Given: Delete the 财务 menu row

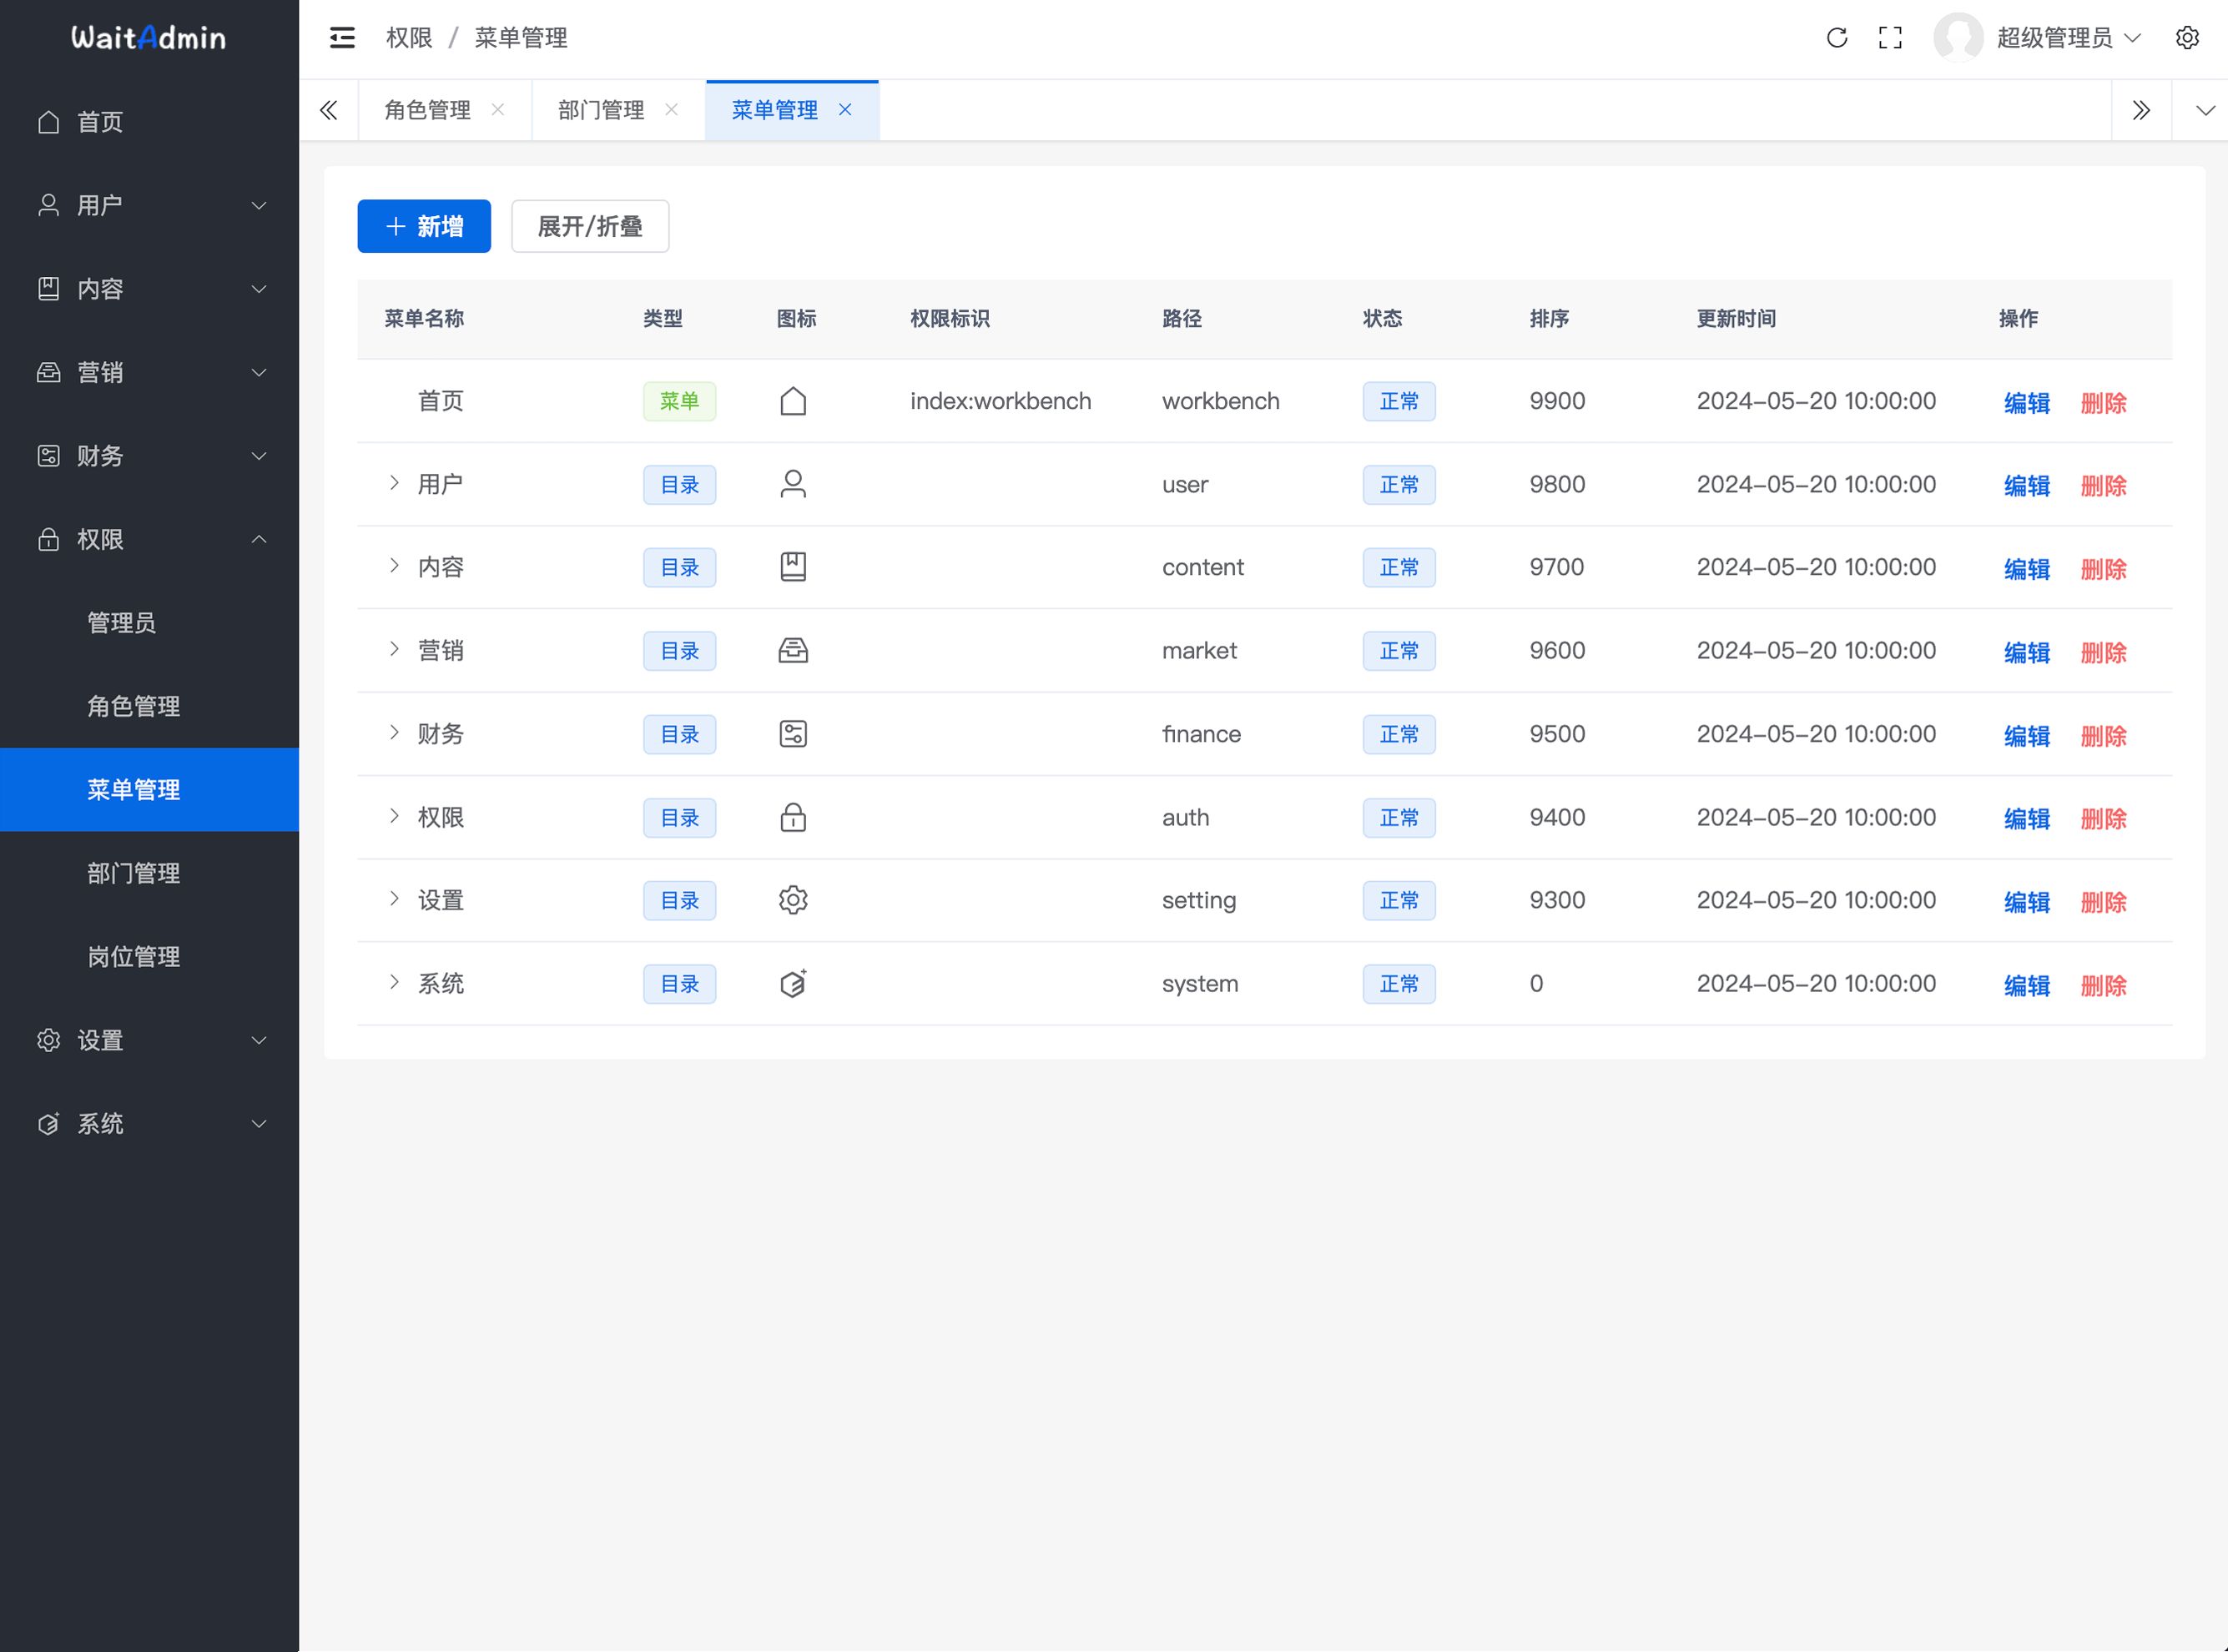Looking at the screenshot, I should tap(2103, 736).
